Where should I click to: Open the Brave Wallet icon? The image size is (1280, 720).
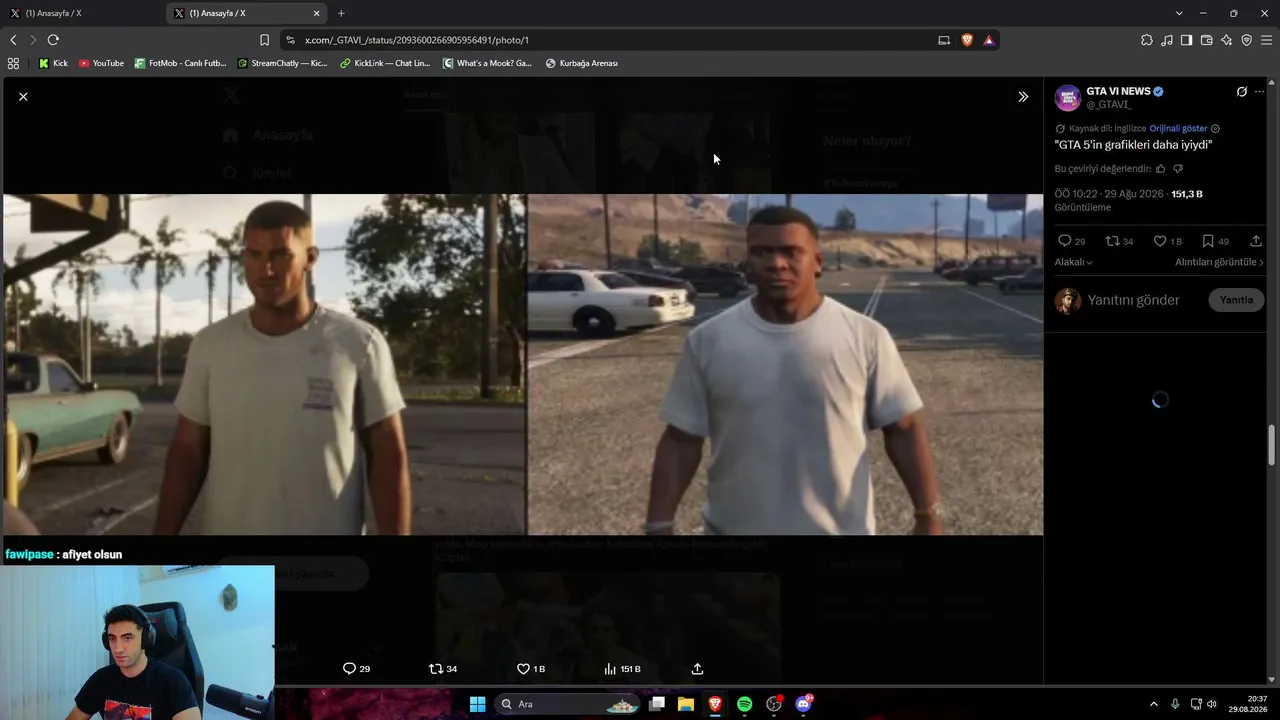click(1206, 40)
